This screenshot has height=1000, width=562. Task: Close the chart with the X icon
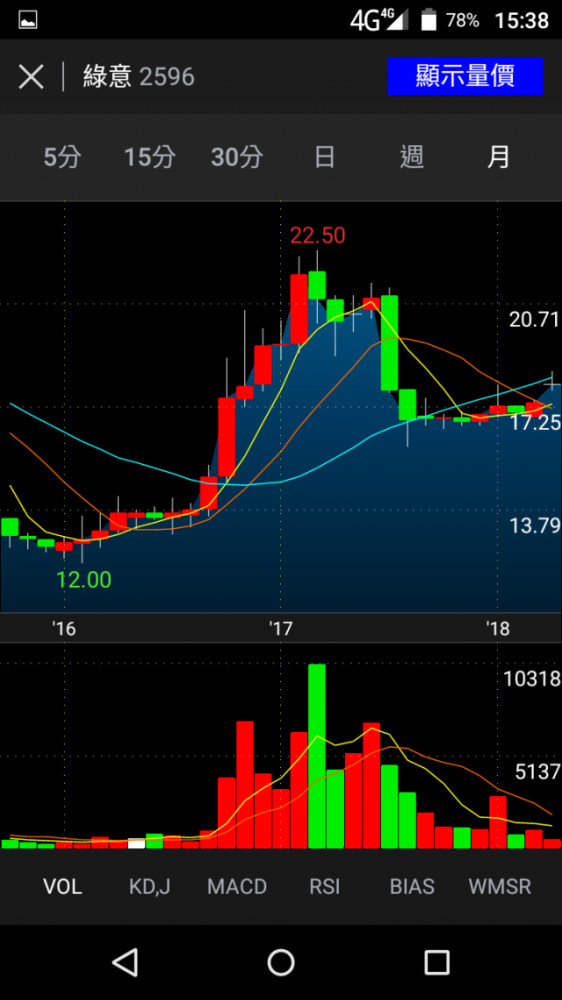pos(31,77)
